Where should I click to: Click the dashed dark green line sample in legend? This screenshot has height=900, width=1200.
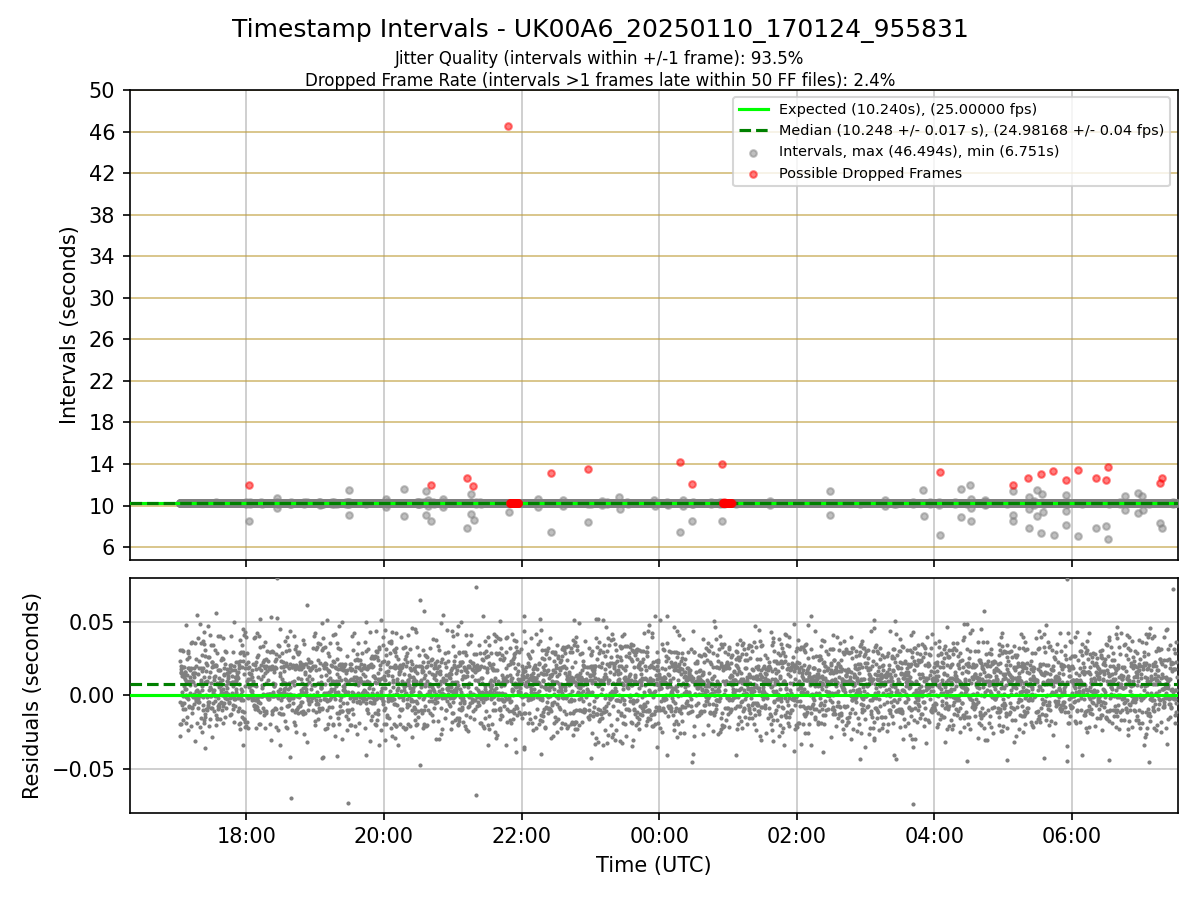[754, 130]
